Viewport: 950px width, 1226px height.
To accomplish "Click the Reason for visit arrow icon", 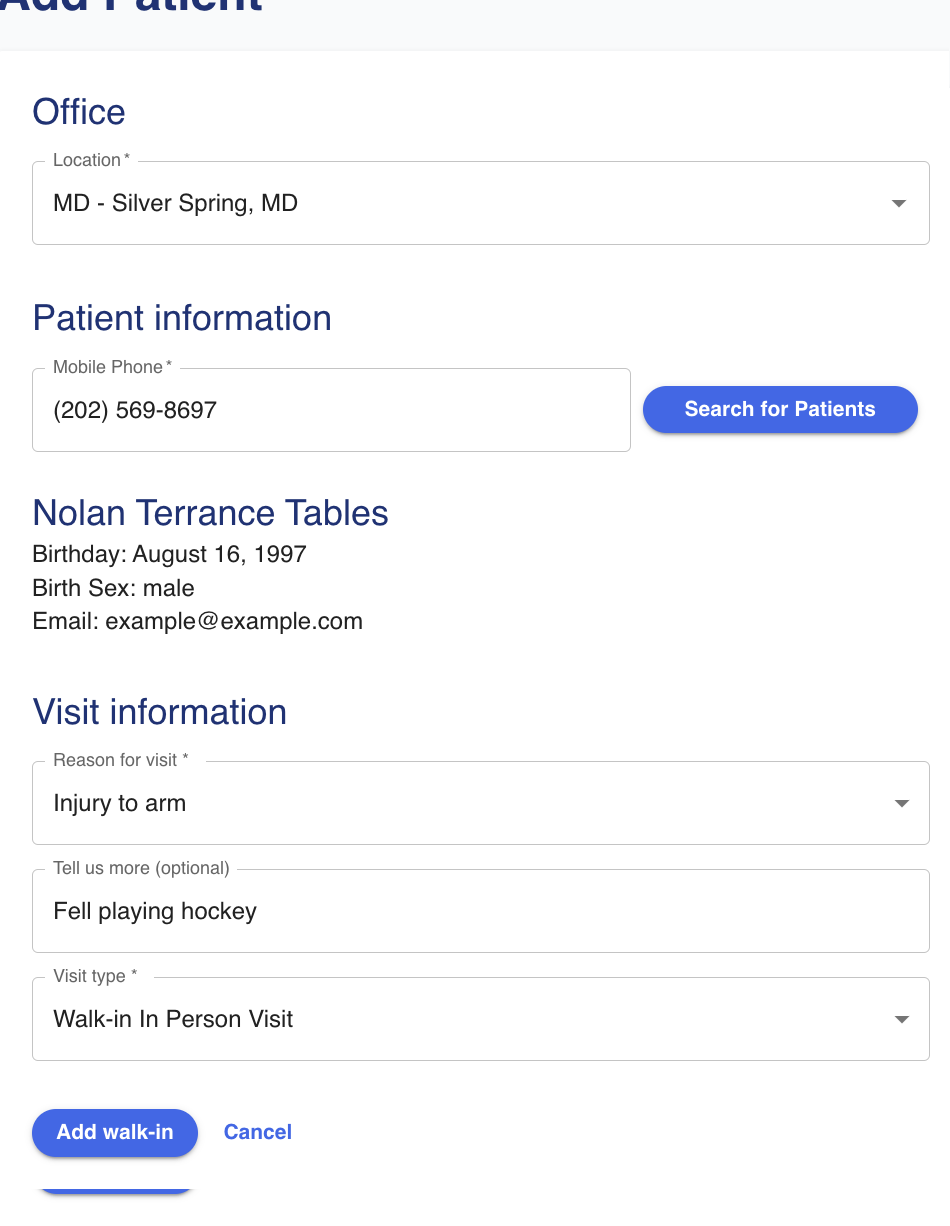I will [x=901, y=804].
